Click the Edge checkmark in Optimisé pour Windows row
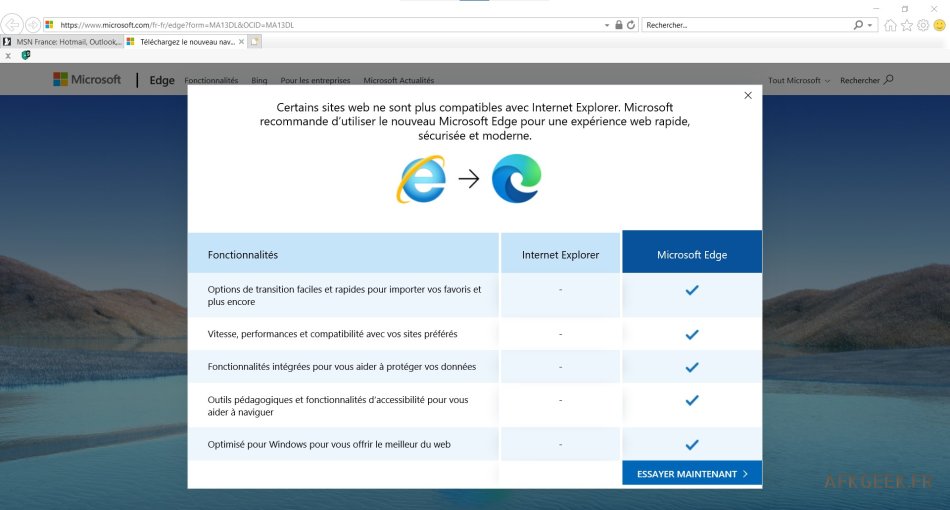The height and width of the screenshot is (510, 950). tap(692, 445)
